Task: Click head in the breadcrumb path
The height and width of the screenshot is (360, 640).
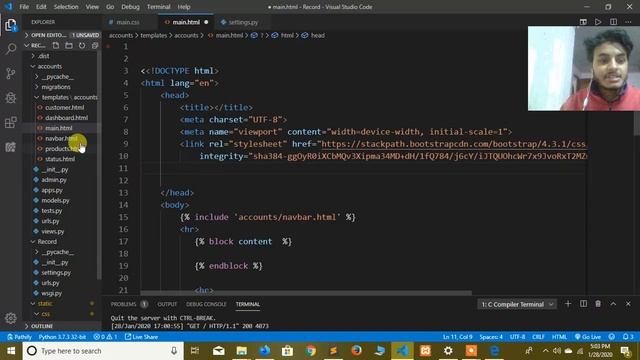Action: click(318, 36)
